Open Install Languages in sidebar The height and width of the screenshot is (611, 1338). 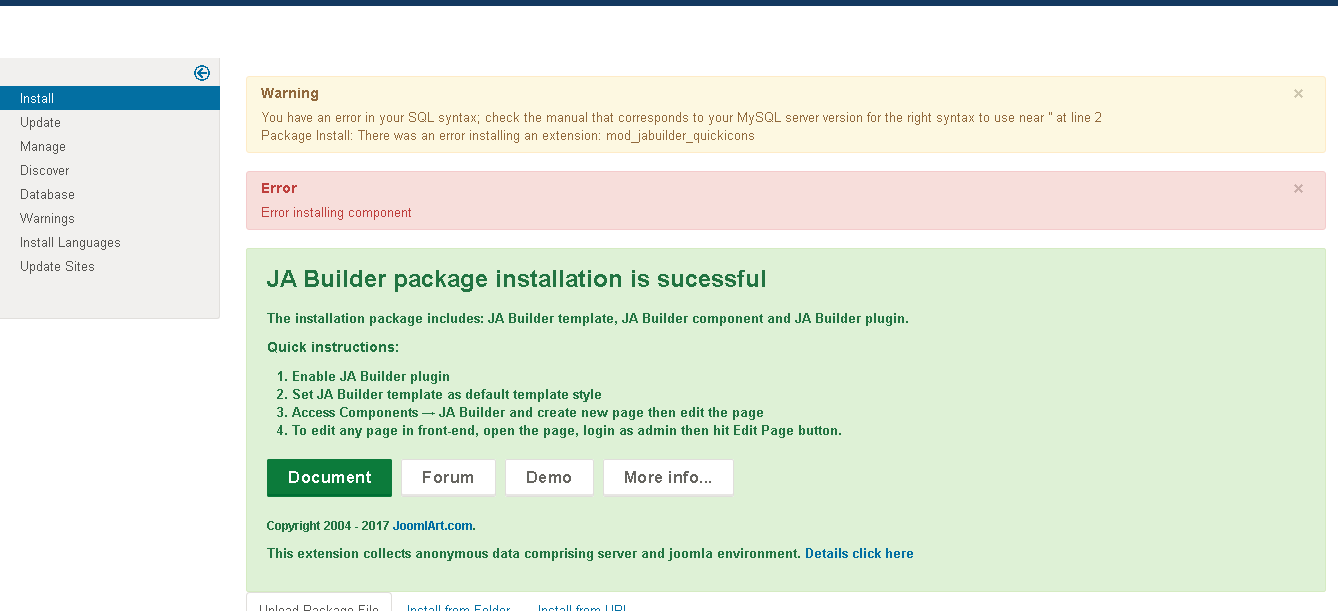[70, 243]
